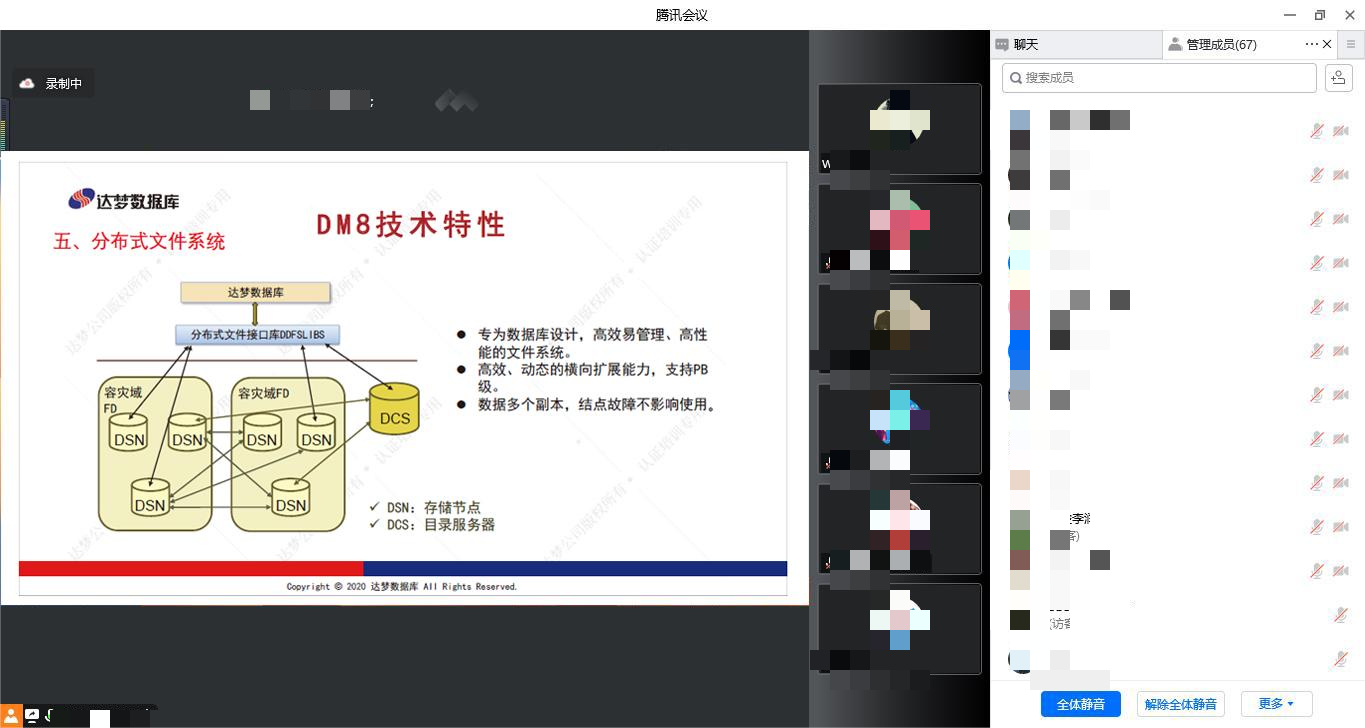
Task: Click 解除全体静音 to unmute all
Action: (1181, 704)
